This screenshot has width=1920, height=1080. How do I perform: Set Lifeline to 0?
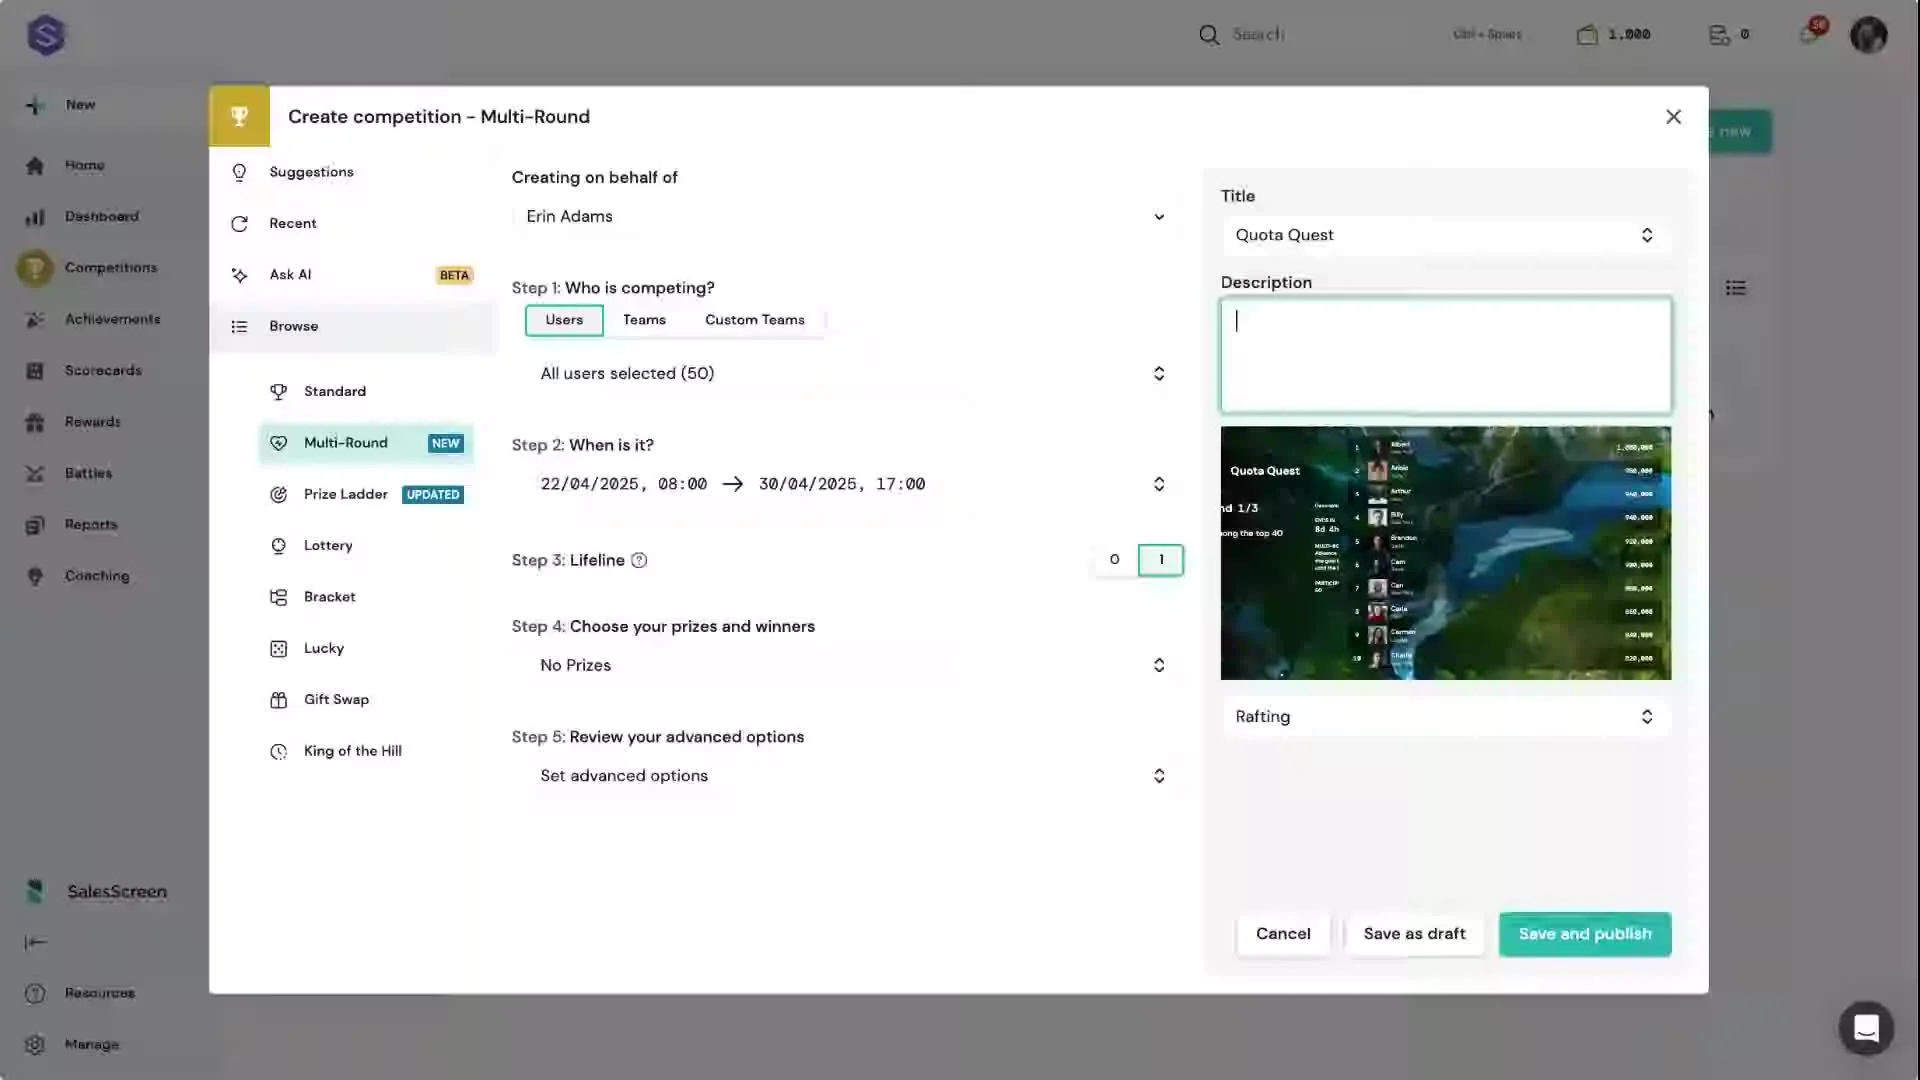pos(1114,560)
